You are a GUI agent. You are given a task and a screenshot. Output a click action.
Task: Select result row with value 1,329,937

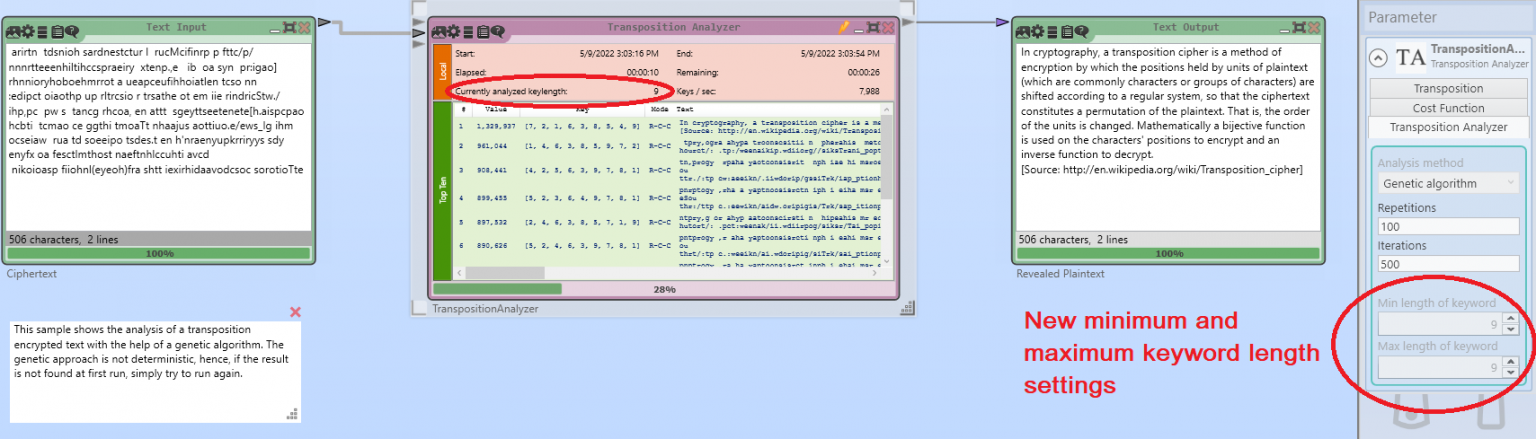pyautogui.click(x=668, y=127)
